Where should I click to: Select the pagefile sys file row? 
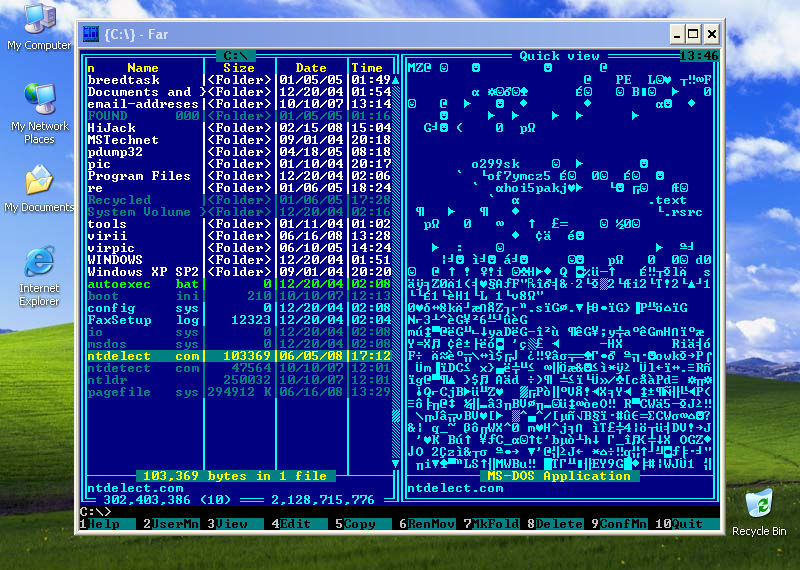(x=239, y=392)
